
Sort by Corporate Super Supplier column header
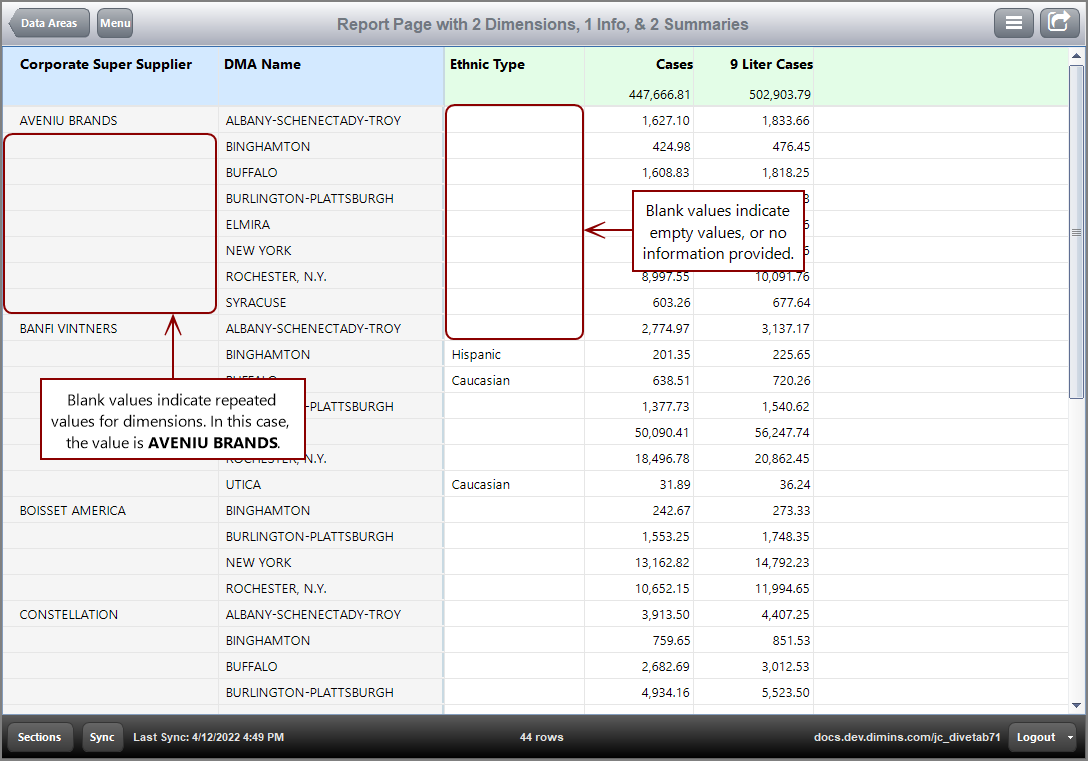105,65
